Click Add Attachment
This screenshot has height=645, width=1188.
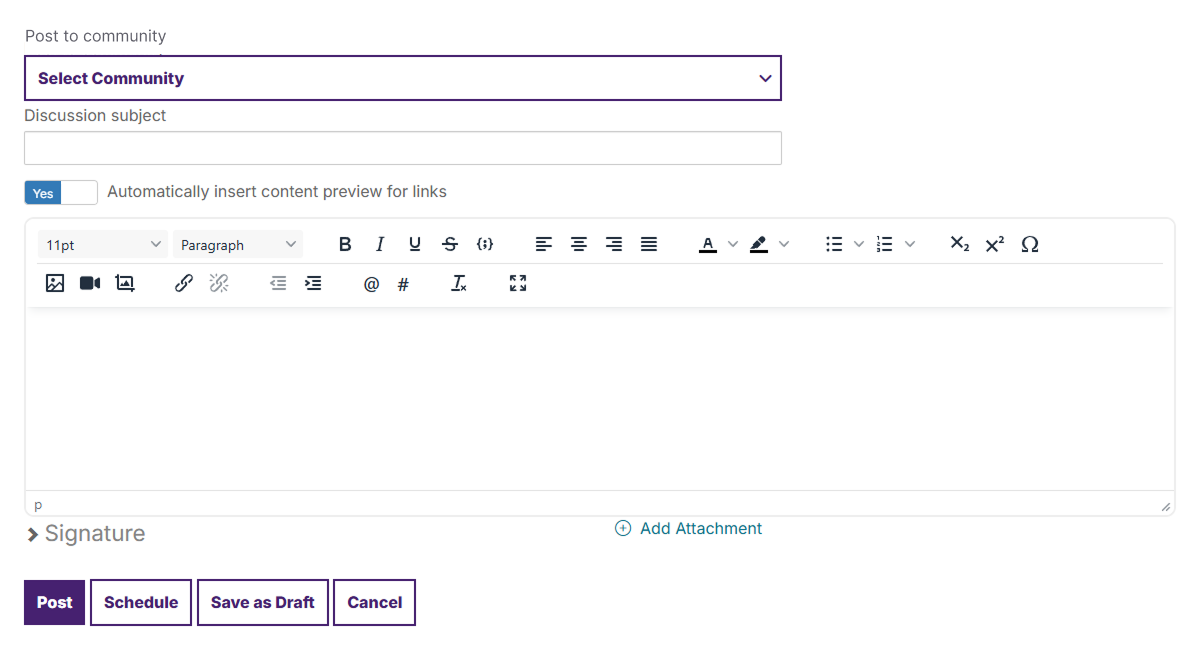coord(688,528)
